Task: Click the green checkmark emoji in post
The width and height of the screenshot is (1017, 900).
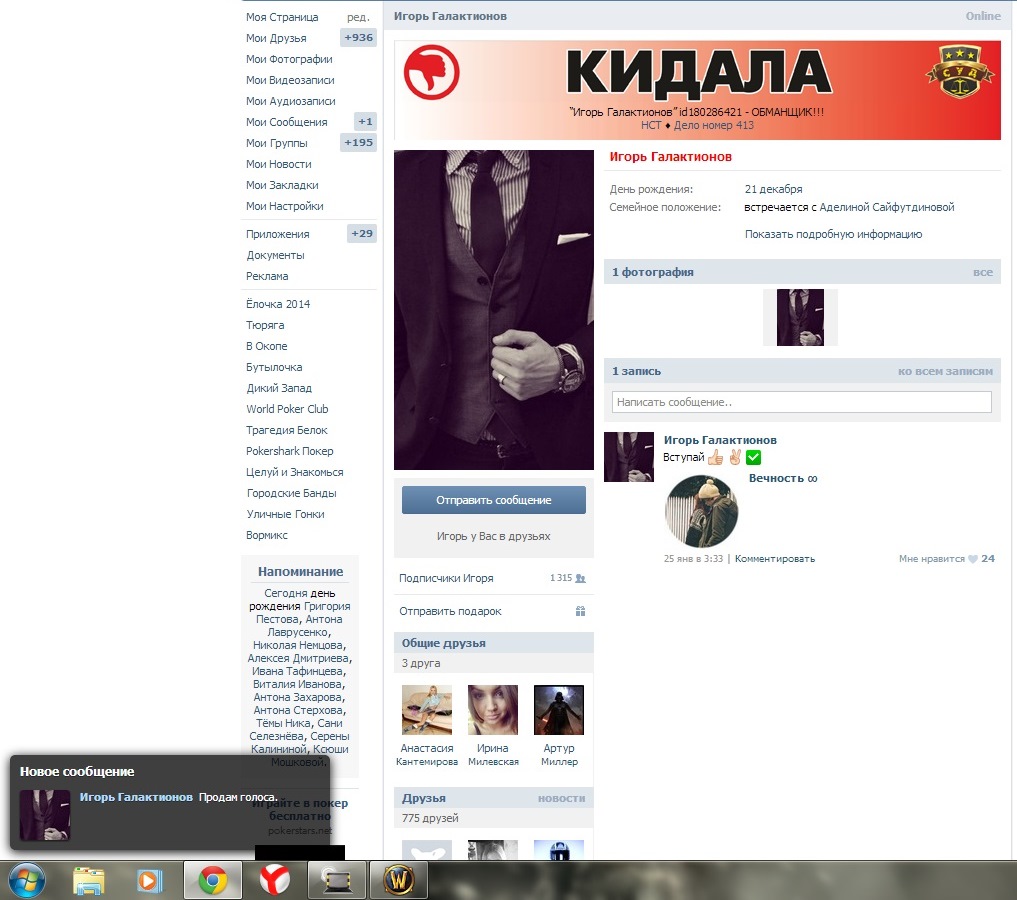Action: pyautogui.click(x=753, y=458)
